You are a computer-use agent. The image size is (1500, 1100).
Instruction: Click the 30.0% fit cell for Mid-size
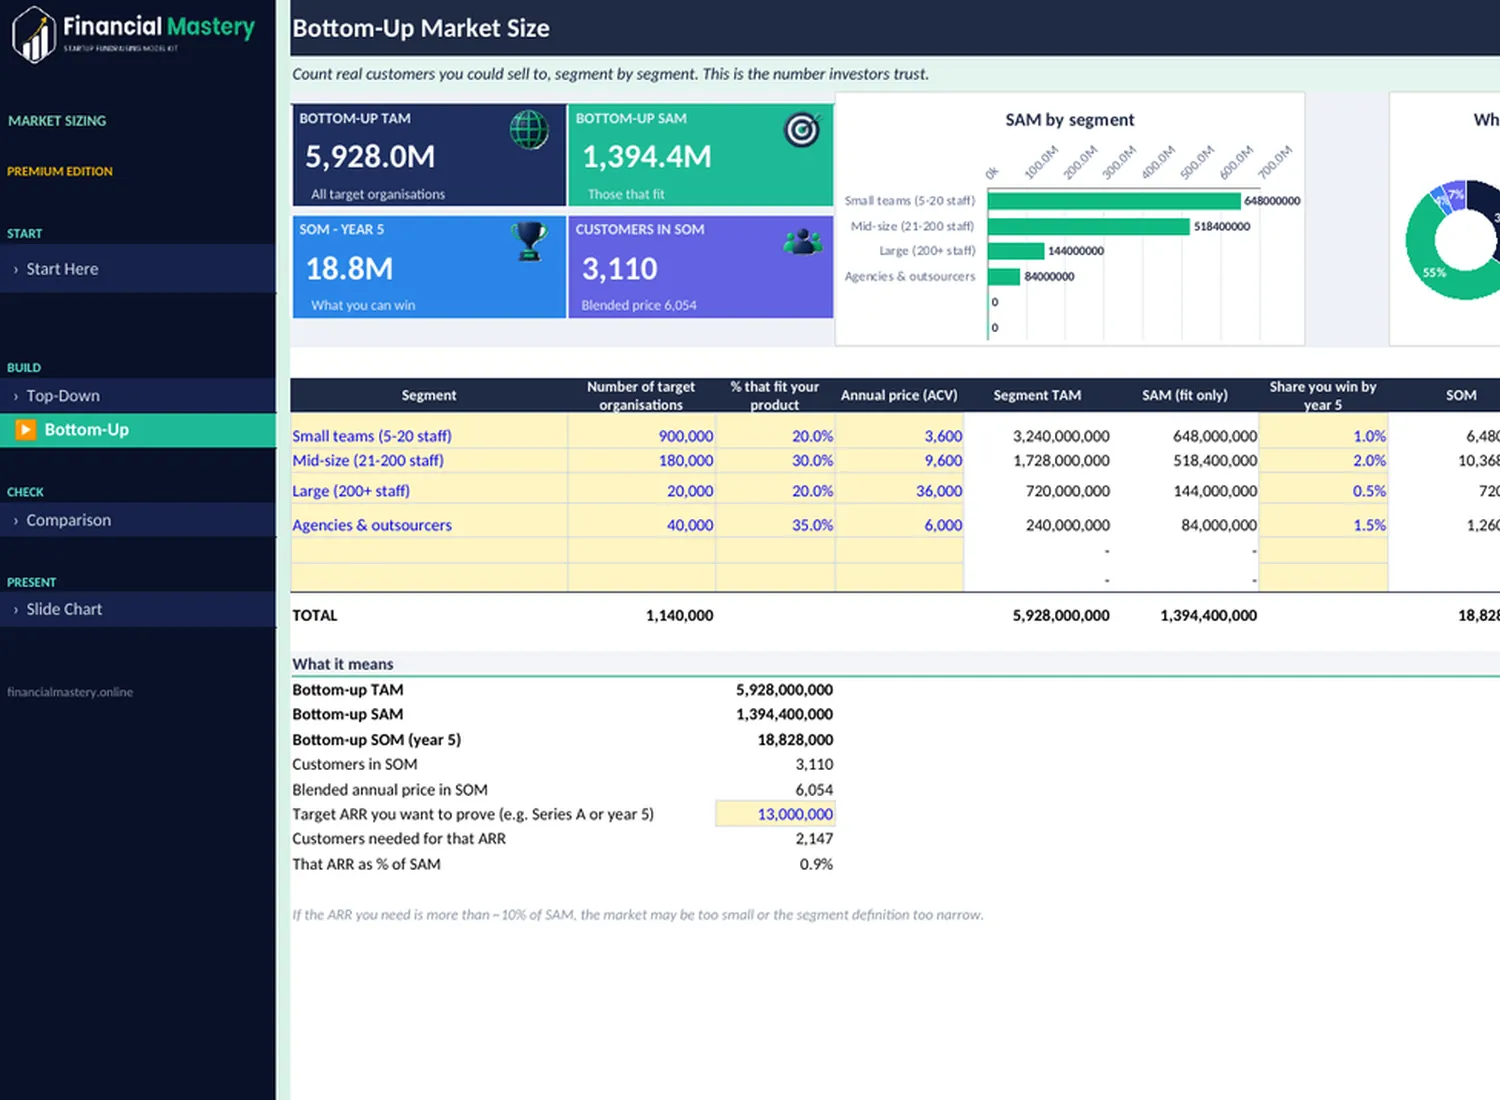point(776,460)
